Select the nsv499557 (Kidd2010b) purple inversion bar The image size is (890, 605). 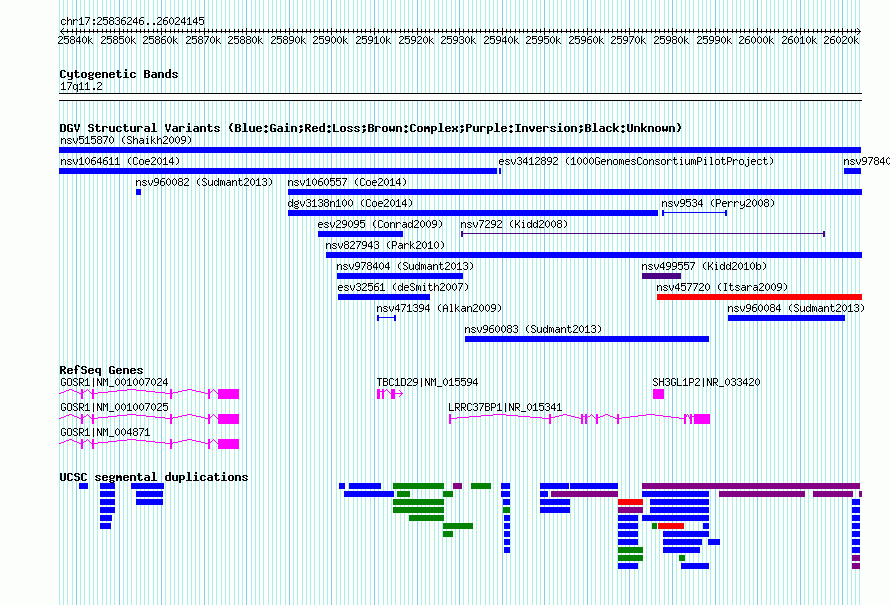(661, 276)
